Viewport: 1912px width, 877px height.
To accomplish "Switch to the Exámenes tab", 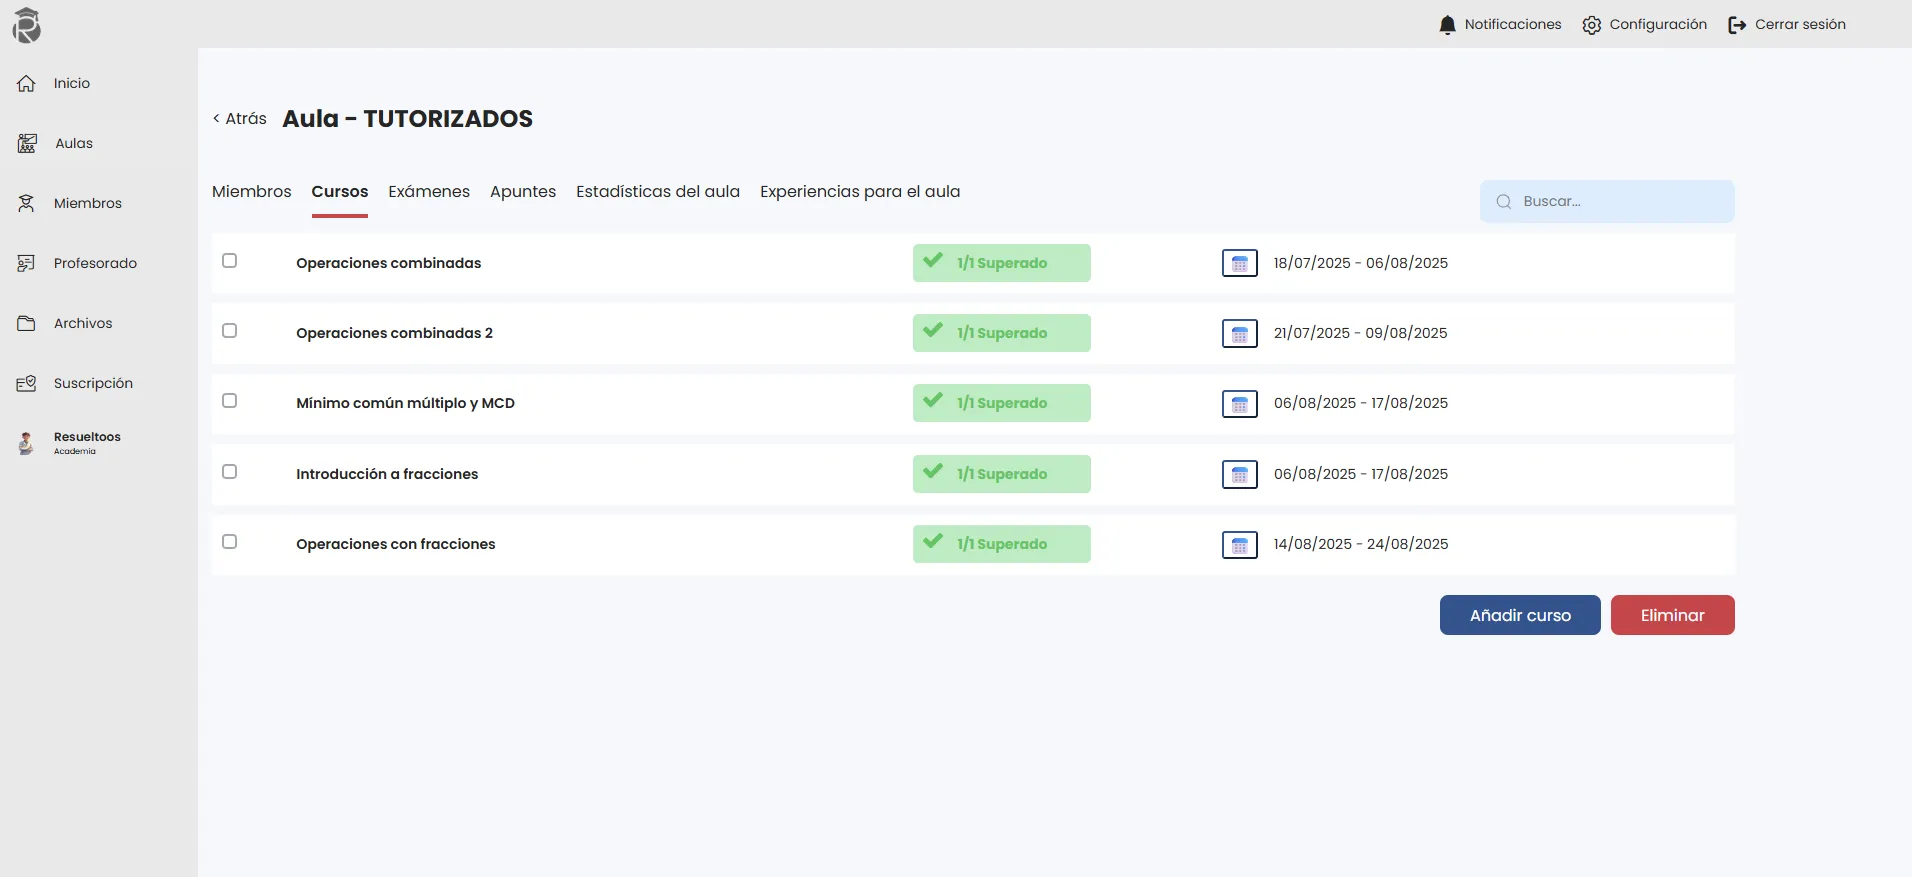I will tap(429, 192).
